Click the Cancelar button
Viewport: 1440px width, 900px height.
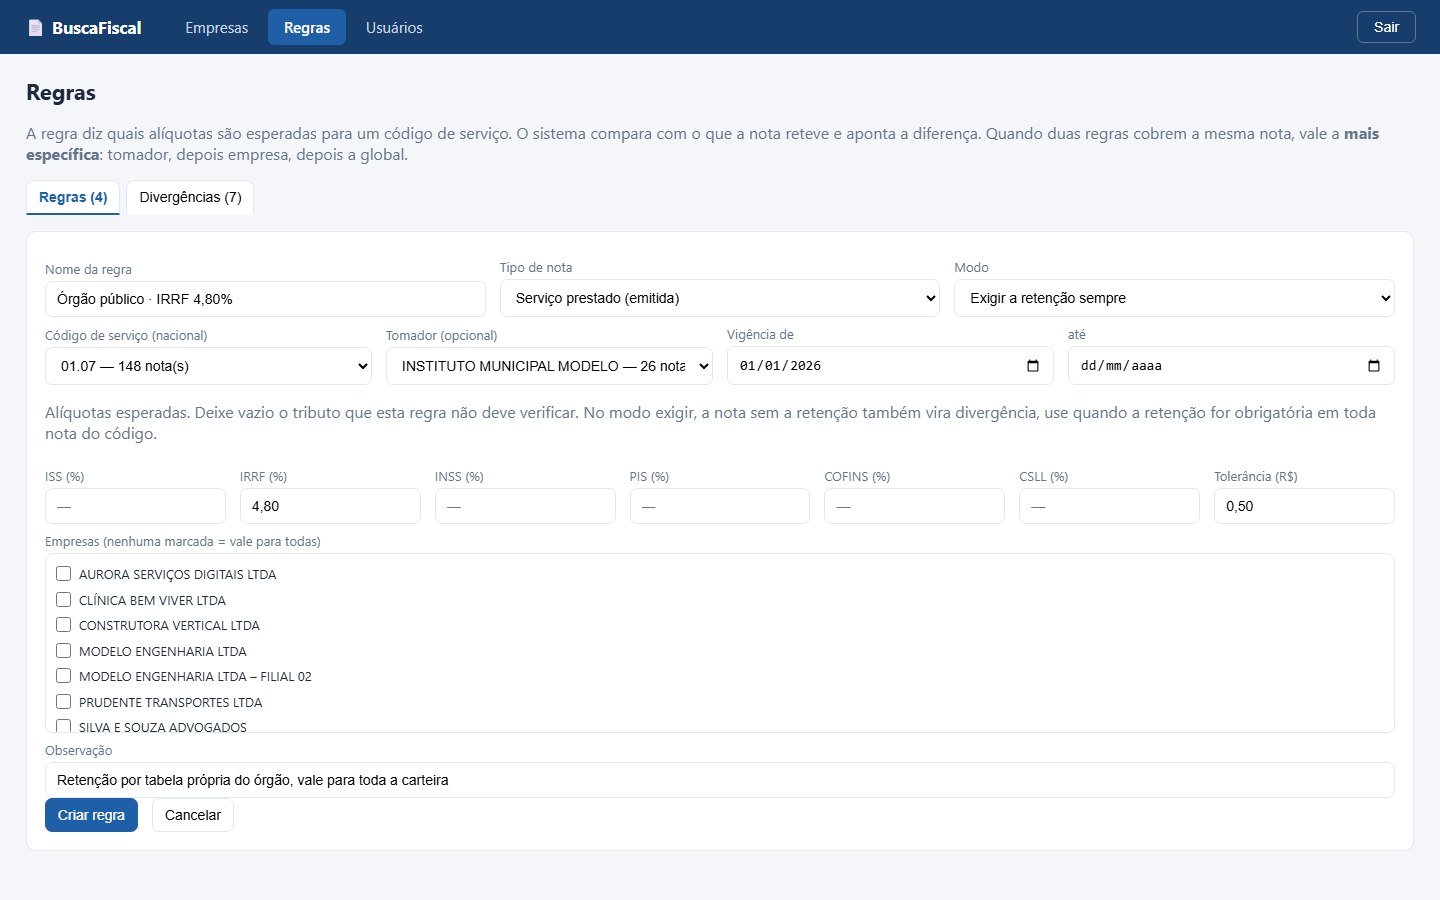pyautogui.click(x=193, y=815)
